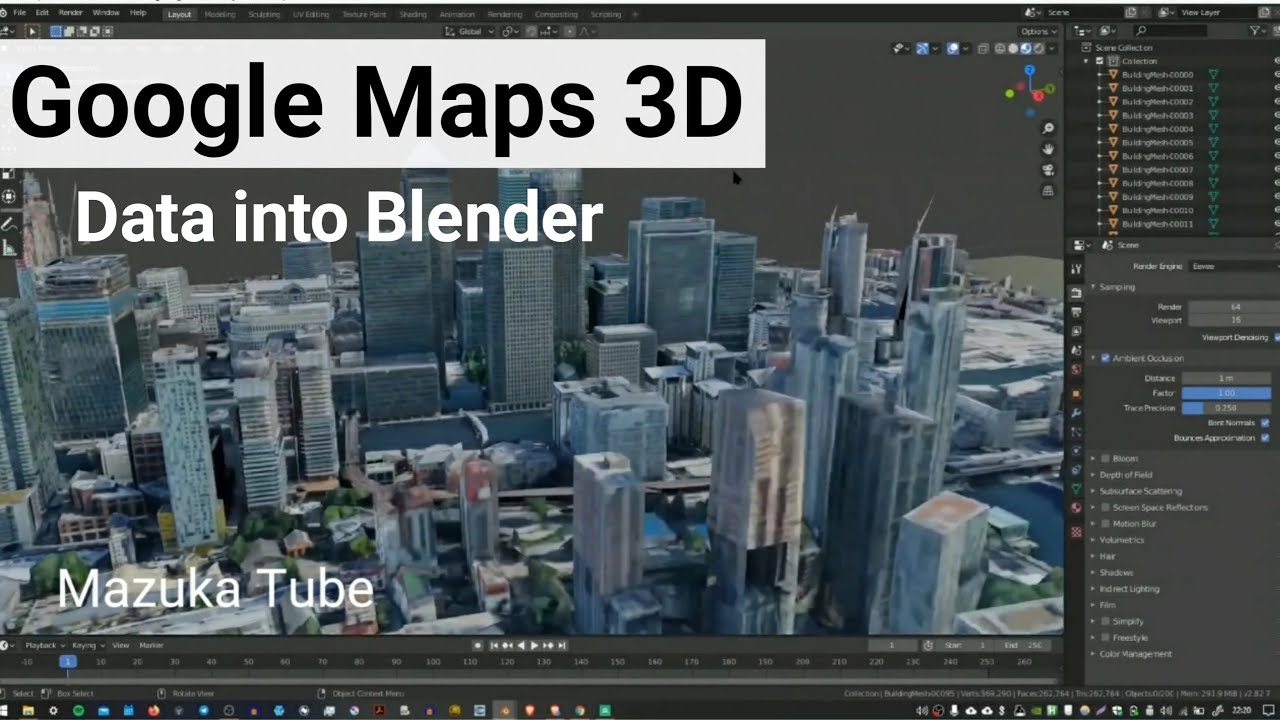Screen dimensions: 1280x720
Task: Toggle X-ray display in viewport header
Action: [x=983, y=49]
